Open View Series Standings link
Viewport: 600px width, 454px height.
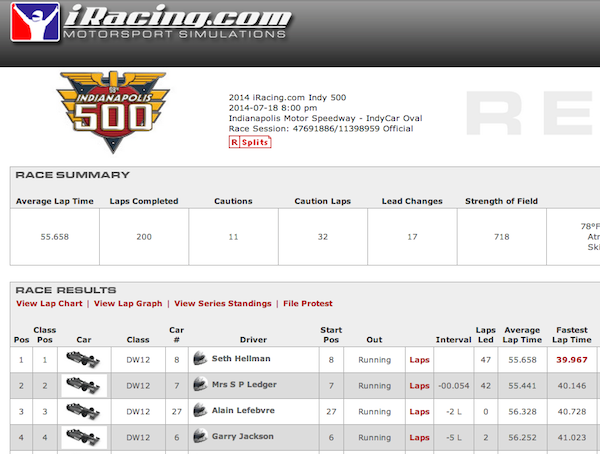point(223,304)
